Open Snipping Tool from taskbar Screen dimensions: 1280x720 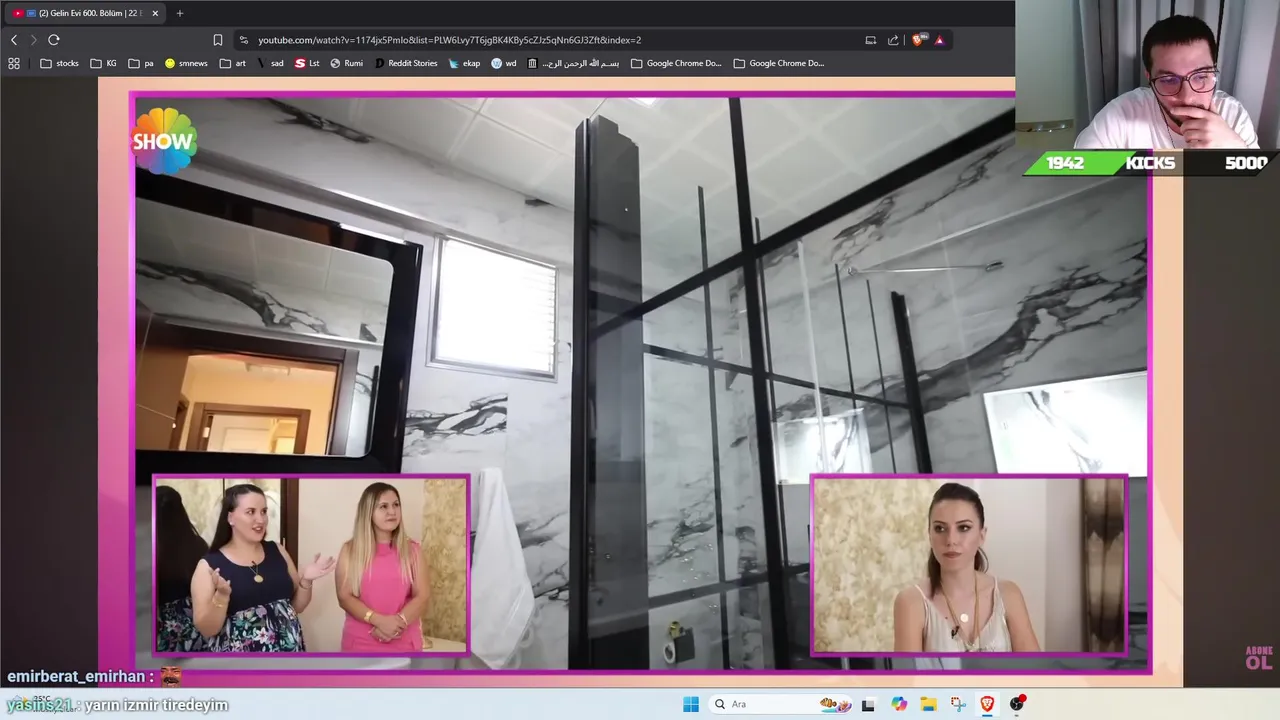pyautogui.click(x=958, y=704)
